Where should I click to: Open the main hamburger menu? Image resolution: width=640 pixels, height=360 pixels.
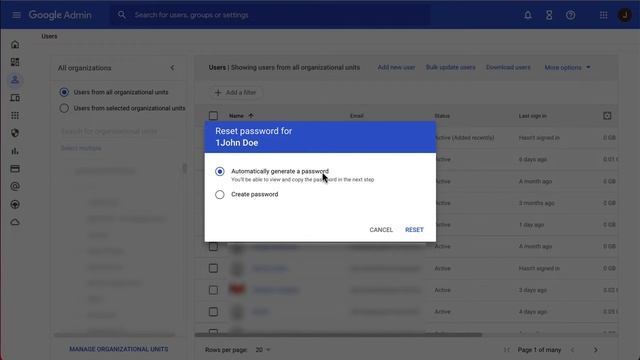coord(16,15)
